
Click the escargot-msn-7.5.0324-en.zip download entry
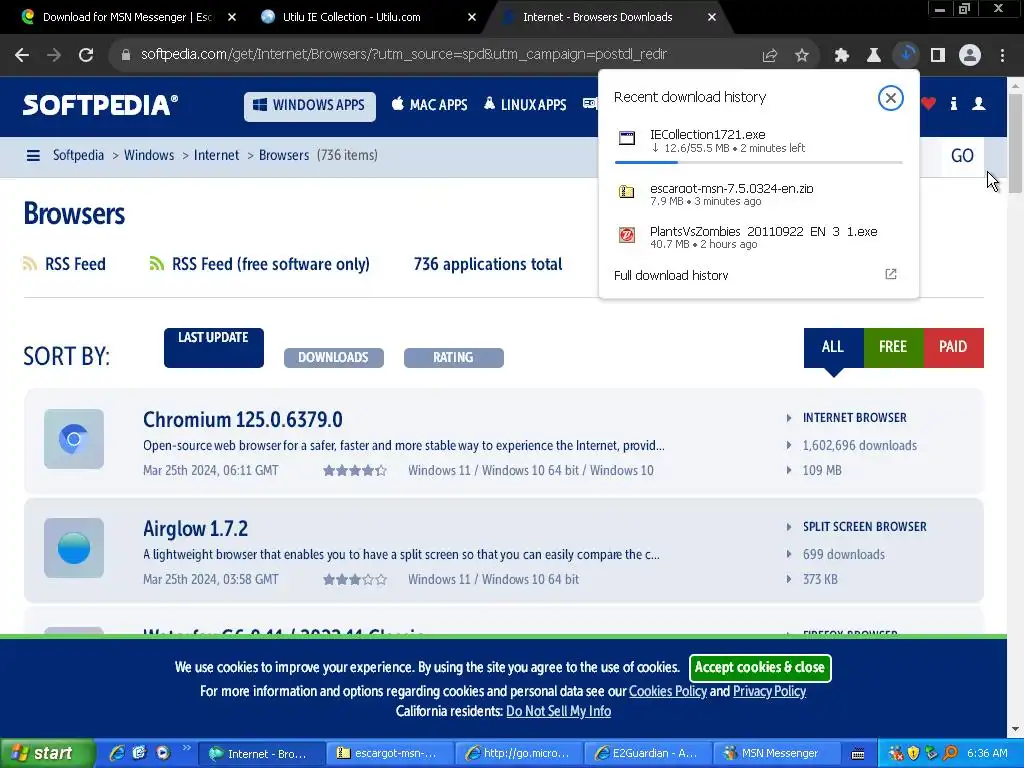(x=759, y=194)
